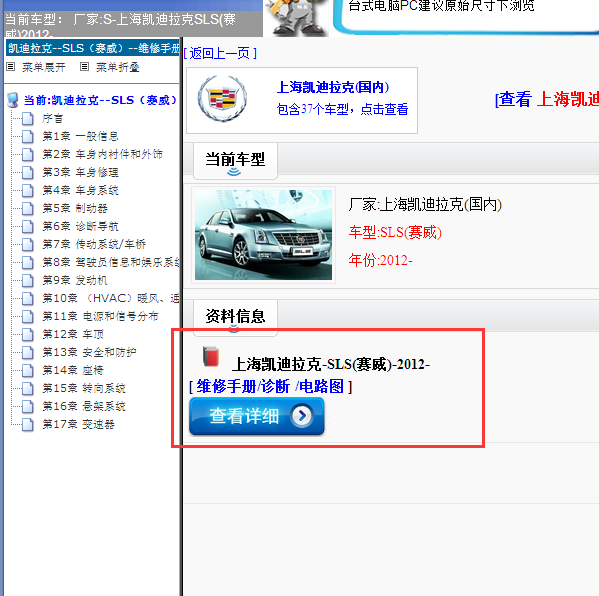Click the page icon next to 第2章 车身内衬件和外饰
Image resolution: width=599 pixels, height=596 pixels.
pos(28,155)
